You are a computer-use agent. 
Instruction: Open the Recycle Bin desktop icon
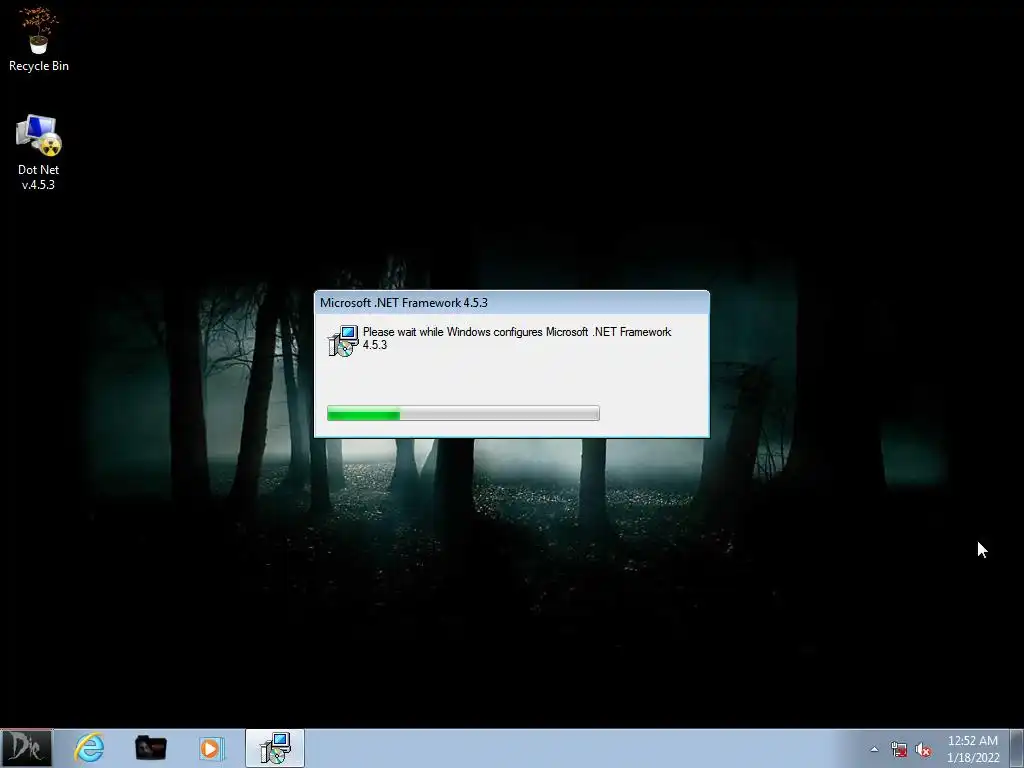coord(39,39)
